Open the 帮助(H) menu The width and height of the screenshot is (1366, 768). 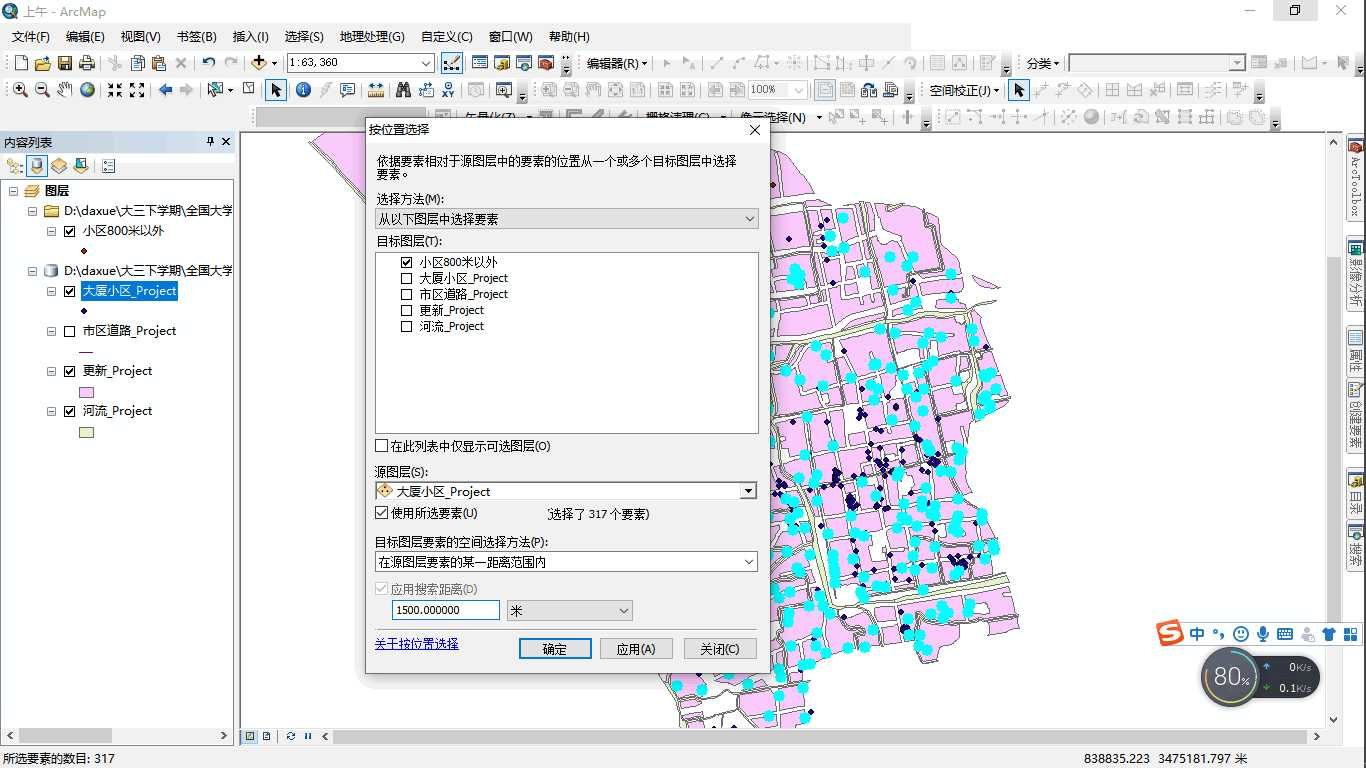(x=569, y=36)
